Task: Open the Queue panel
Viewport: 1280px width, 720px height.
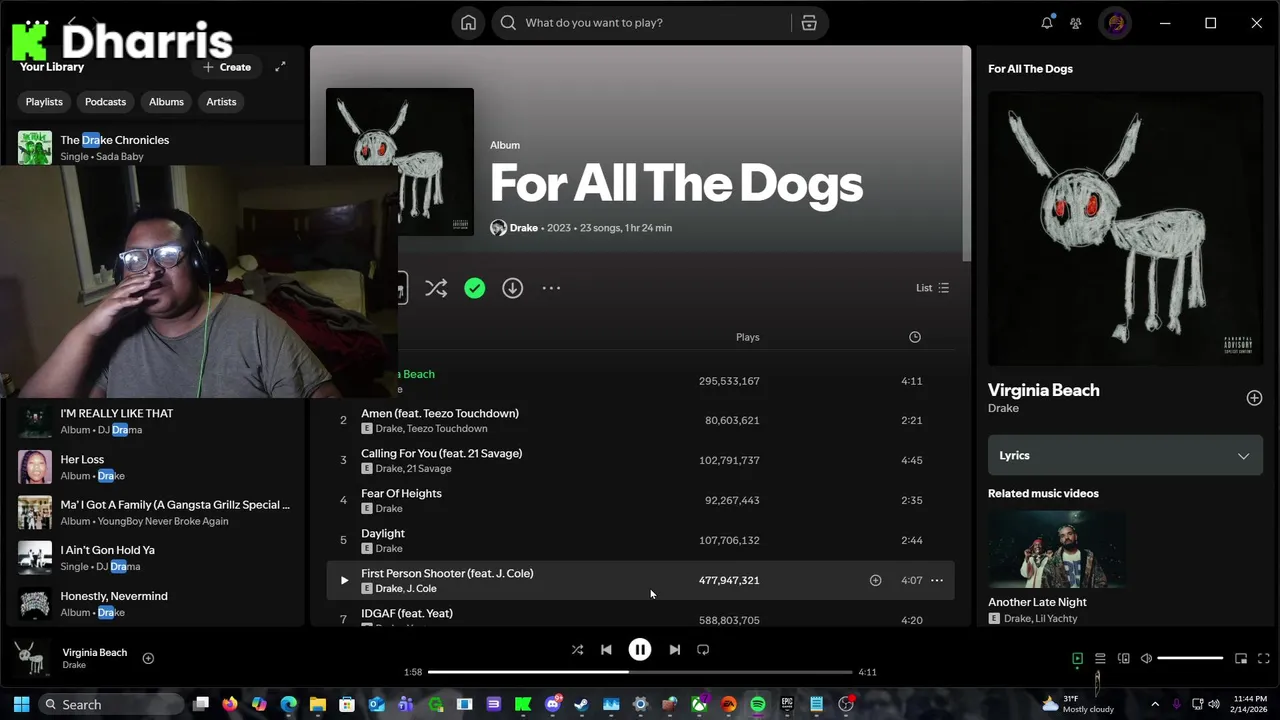Action: coord(1100,658)
